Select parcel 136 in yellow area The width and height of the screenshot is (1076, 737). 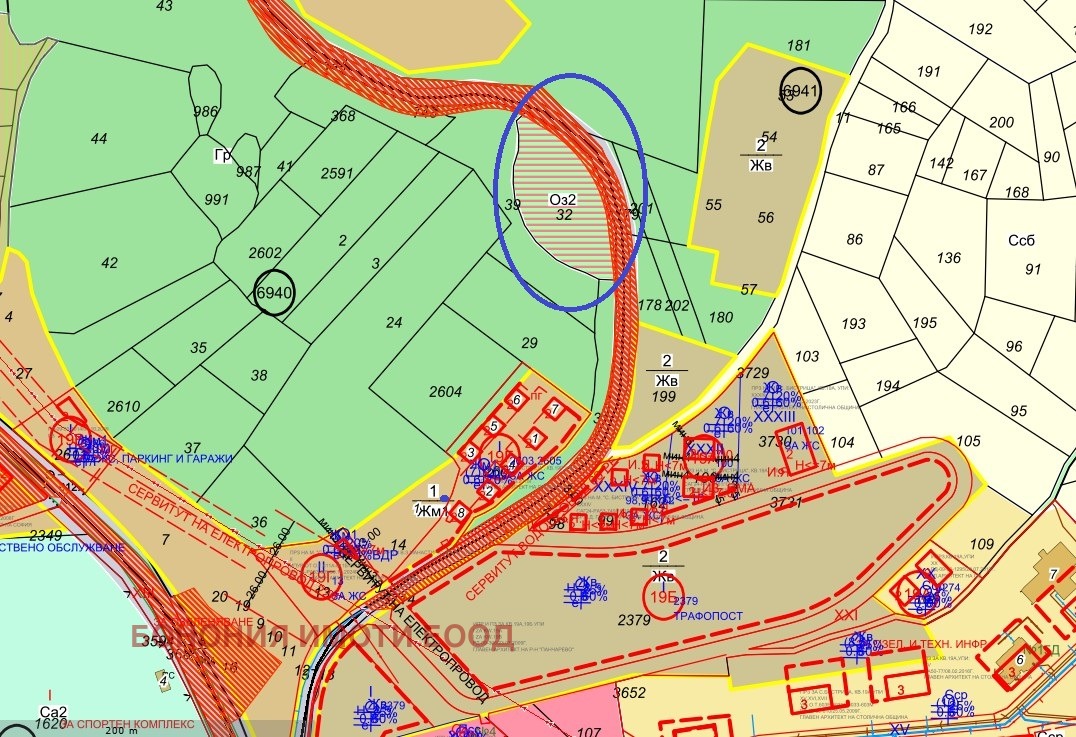click(948, 259)
